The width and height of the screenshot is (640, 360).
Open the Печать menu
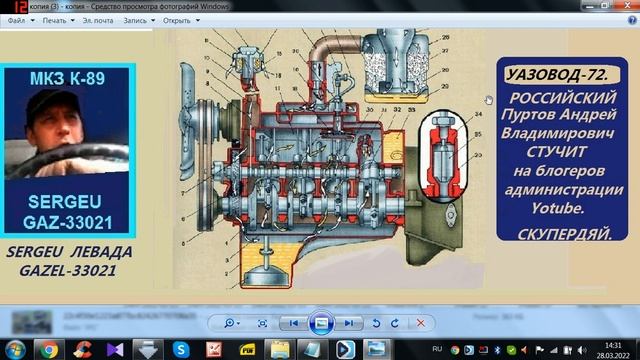point(54,20)
